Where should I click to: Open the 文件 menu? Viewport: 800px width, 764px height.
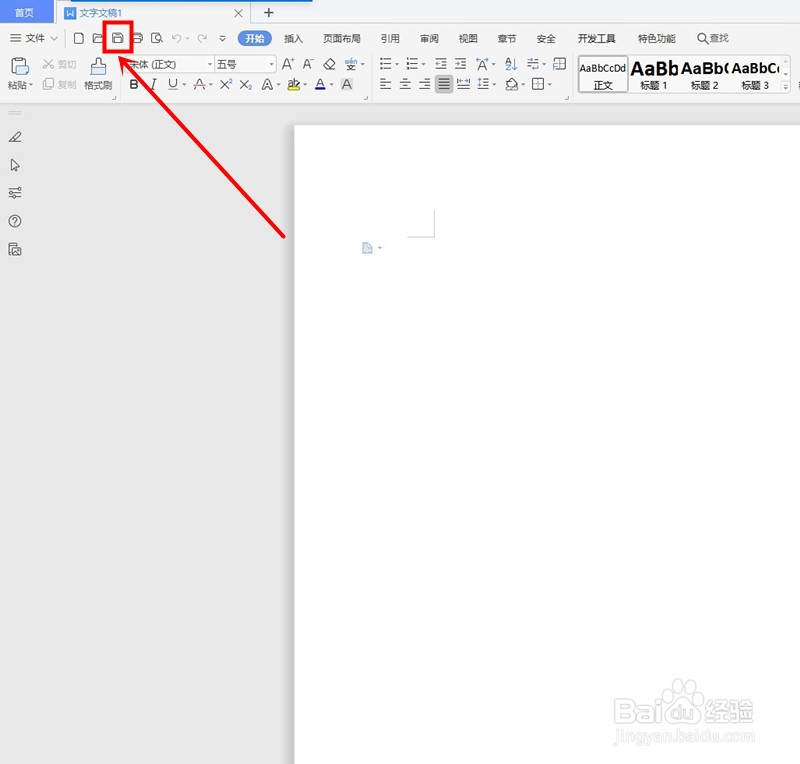[34, 38]
